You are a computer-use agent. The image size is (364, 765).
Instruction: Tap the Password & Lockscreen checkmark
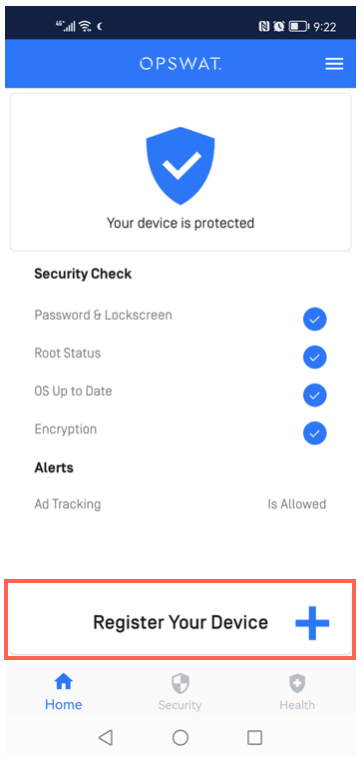tap(315, 320)
